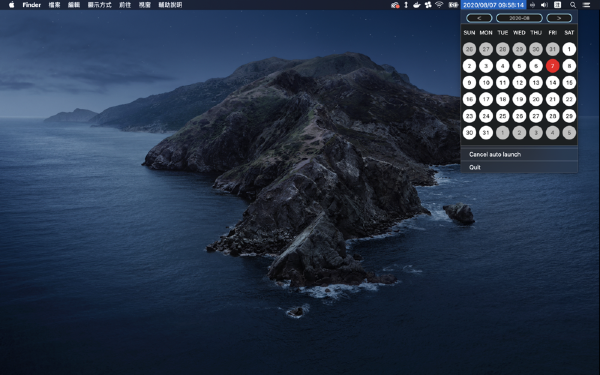The width and height of the screenshot is (600, 375).
Task: Click the fan-shaped menu bar icon
Action: 428,5
